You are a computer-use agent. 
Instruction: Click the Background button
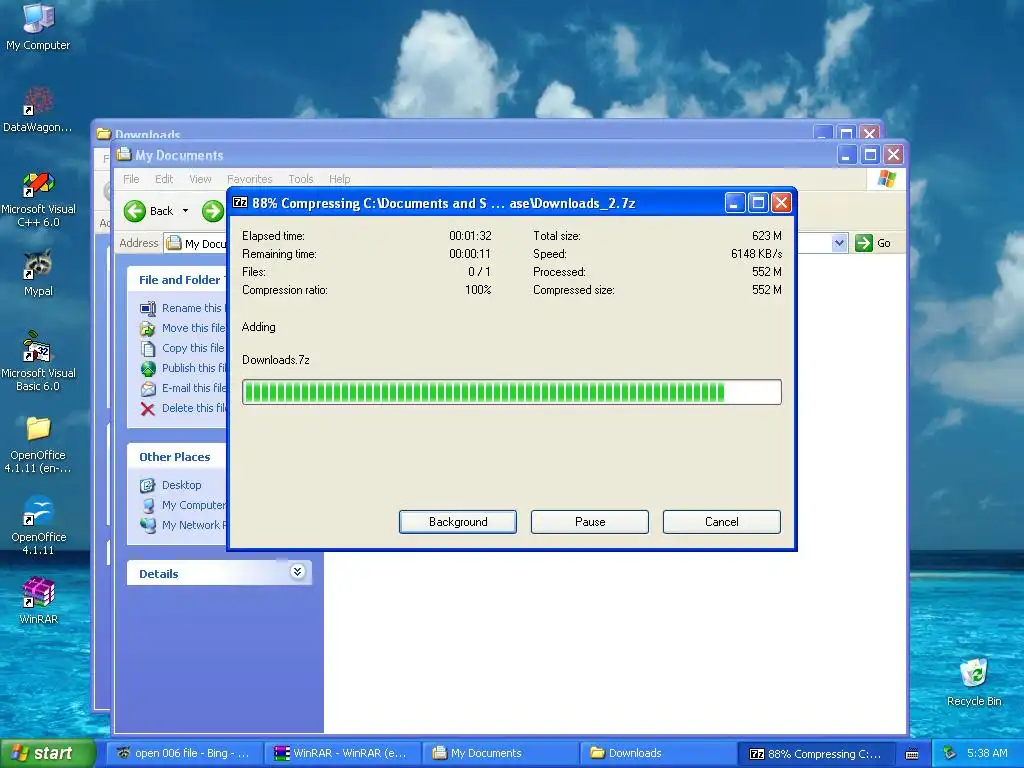pos(458,522)
